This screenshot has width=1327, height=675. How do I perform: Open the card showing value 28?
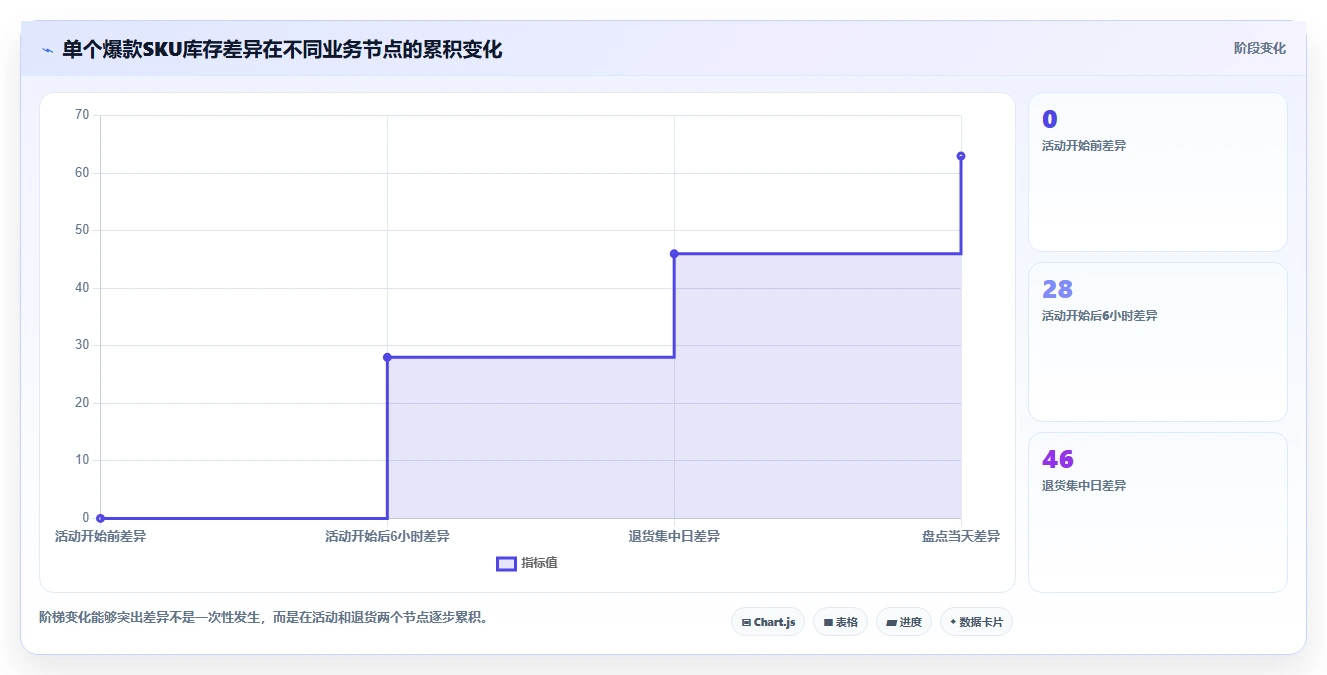pos(1157,342)
